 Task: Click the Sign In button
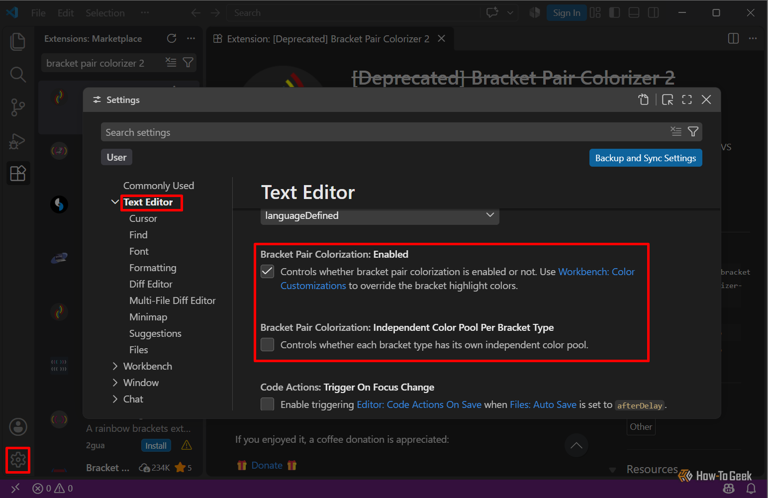(566, 13)
